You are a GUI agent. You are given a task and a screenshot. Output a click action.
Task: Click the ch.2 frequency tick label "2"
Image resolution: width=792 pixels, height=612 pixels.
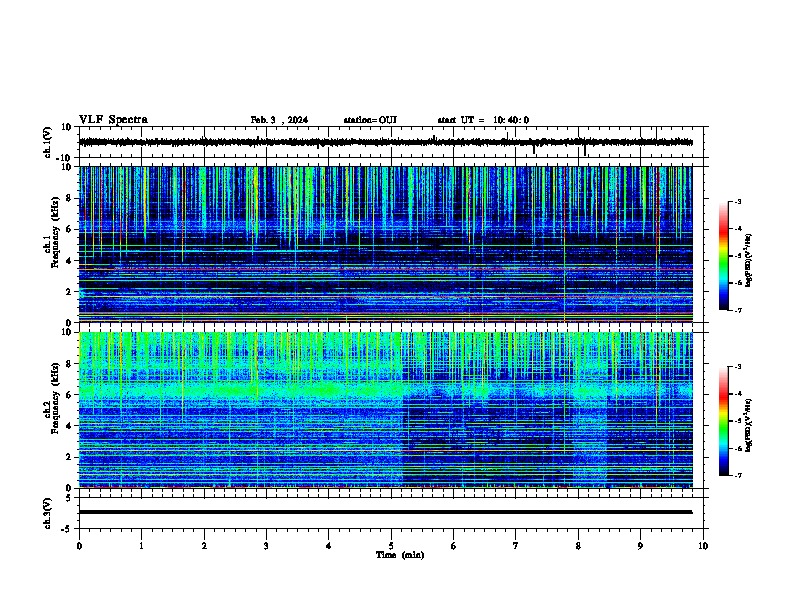click(x=70, y=457)
